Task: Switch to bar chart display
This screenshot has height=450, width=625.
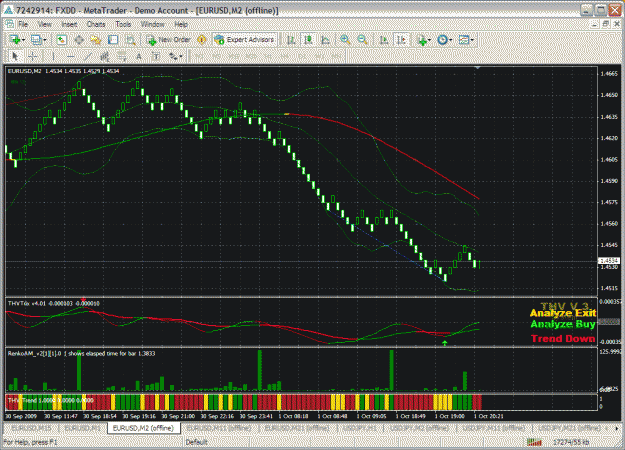Action: coord(291,40)
